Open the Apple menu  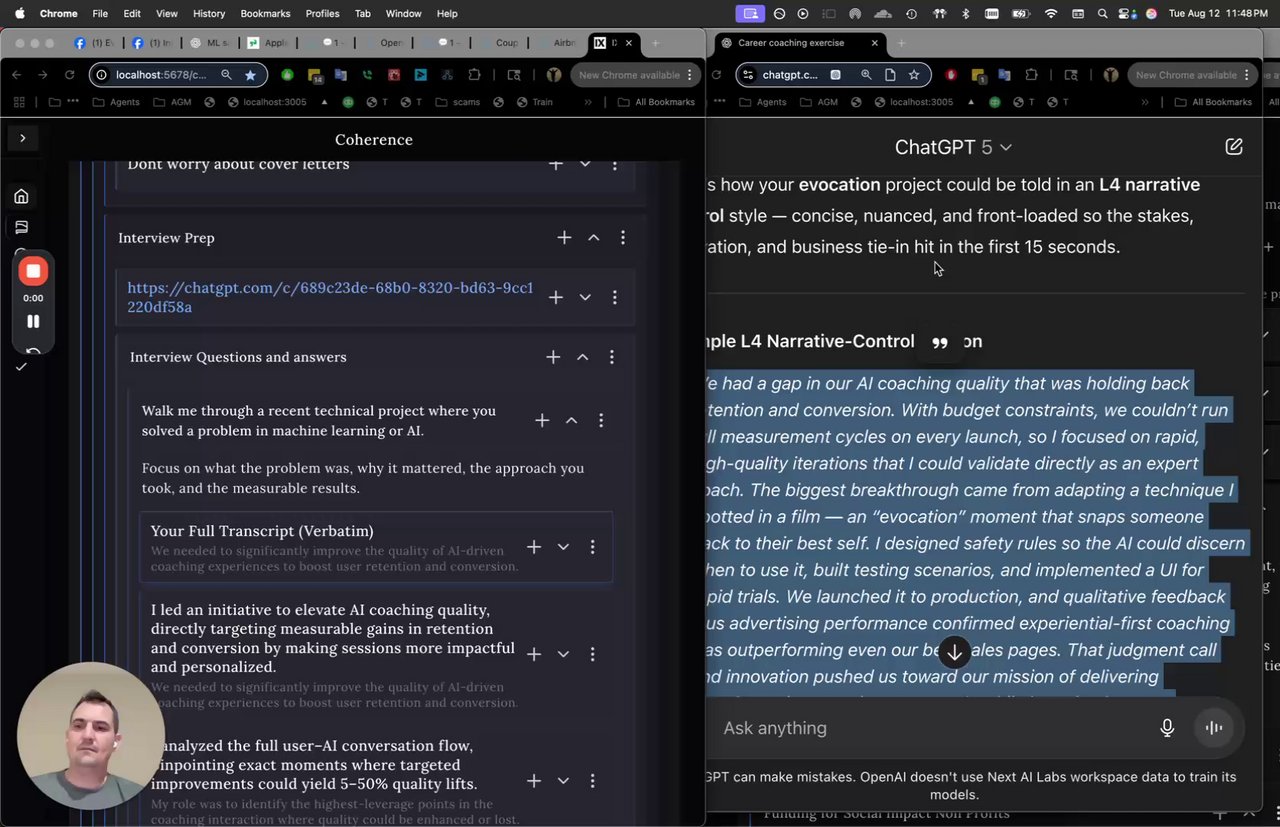[x=19, y=14]
